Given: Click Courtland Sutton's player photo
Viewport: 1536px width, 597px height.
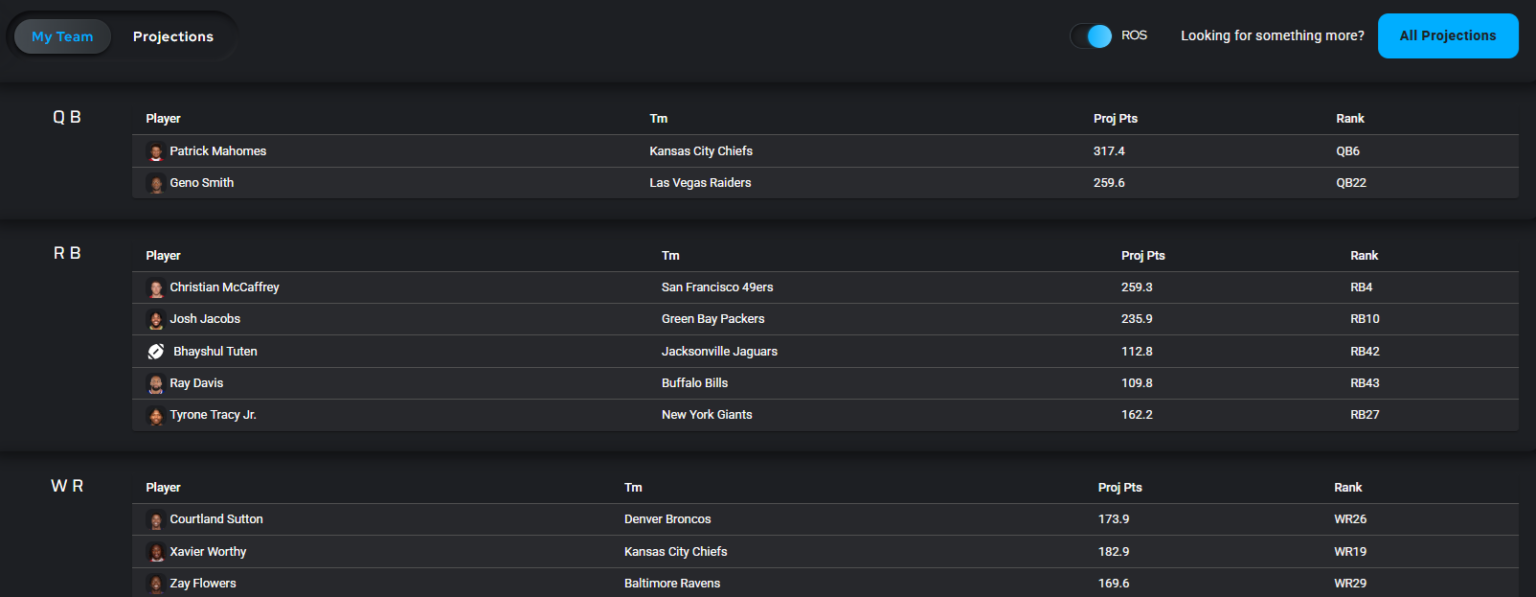Looking at the screenshot, I should point(156,519).
